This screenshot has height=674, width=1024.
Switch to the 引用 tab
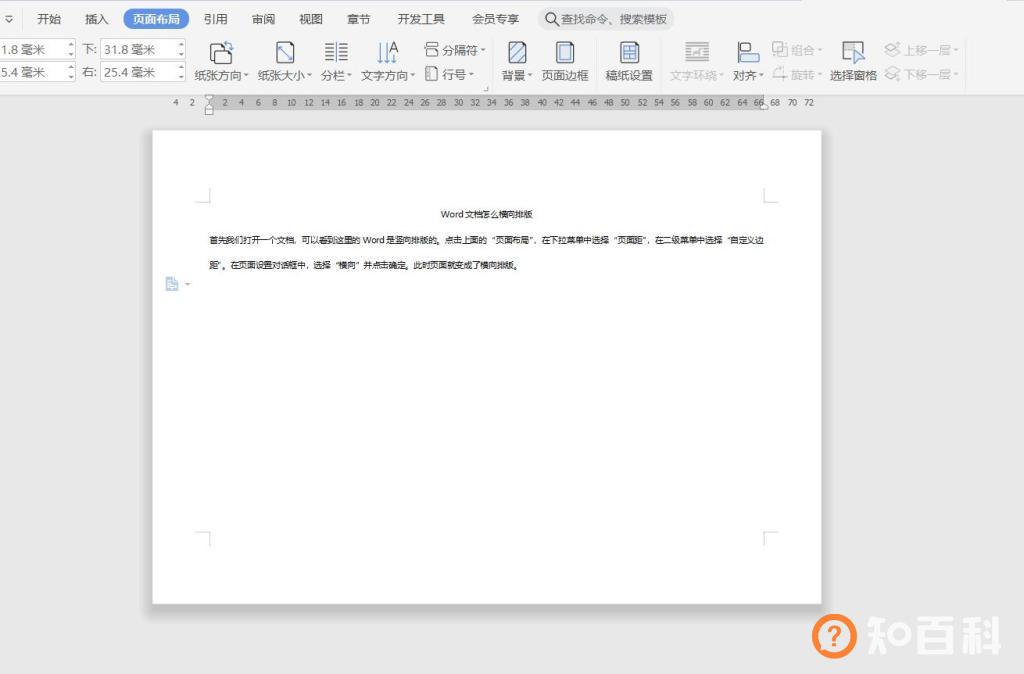[216, 19]
